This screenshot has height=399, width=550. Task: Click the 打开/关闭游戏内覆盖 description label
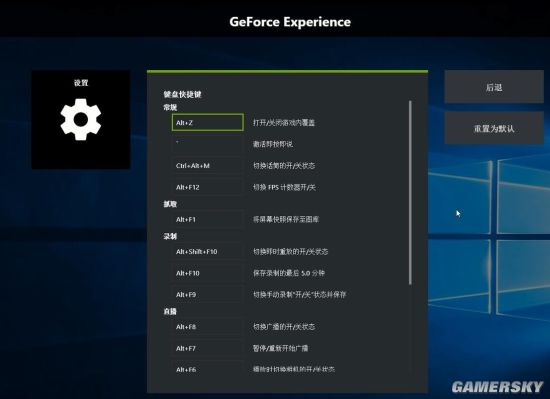click(x=284, y=123)
